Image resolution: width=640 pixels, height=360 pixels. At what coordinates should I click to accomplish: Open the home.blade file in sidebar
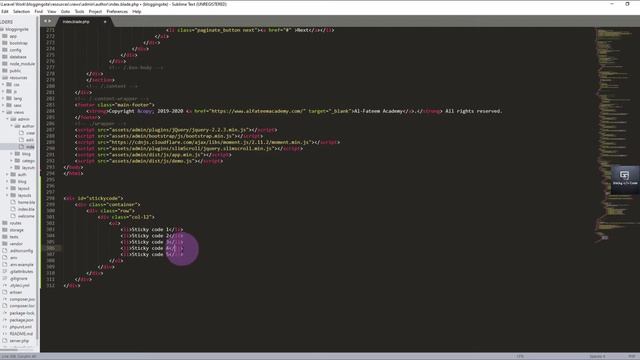(x=26, y=203)
